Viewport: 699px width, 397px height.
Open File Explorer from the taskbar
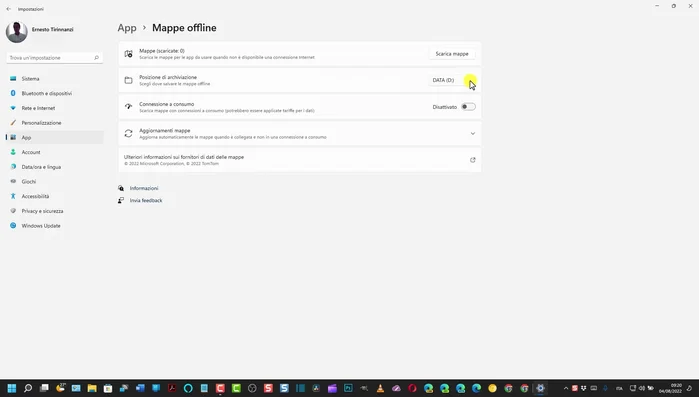(92, 388)
